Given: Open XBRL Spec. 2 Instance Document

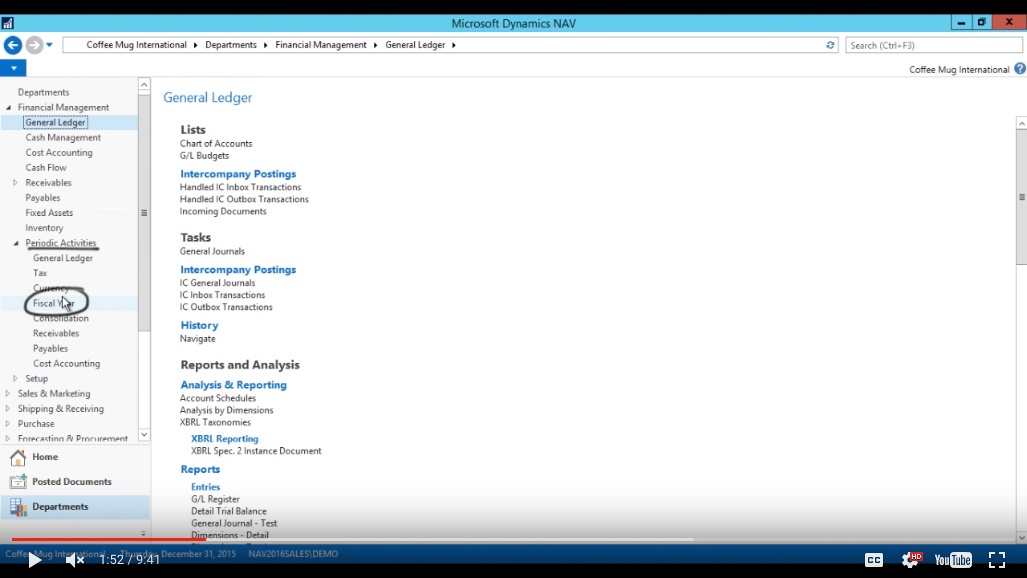Looking at the screenshot, I should (256, 452).
